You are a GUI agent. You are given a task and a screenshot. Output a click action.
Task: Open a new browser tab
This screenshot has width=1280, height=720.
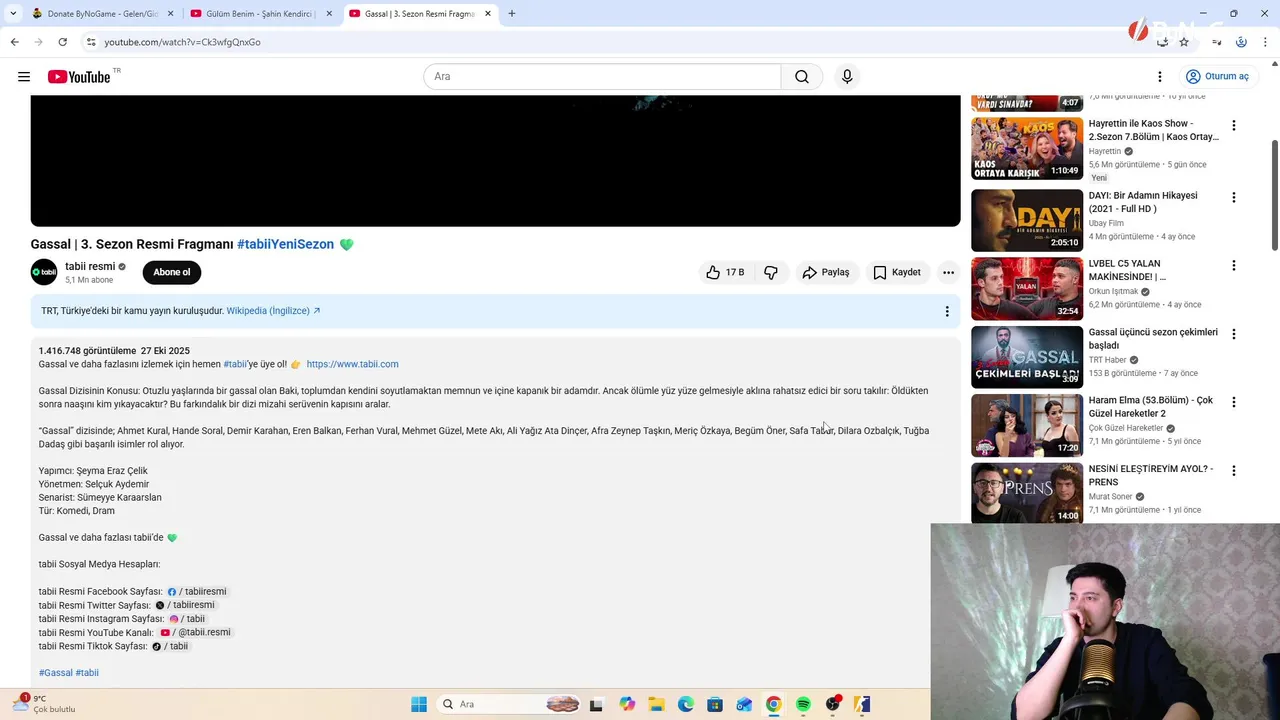click(512, 14)
